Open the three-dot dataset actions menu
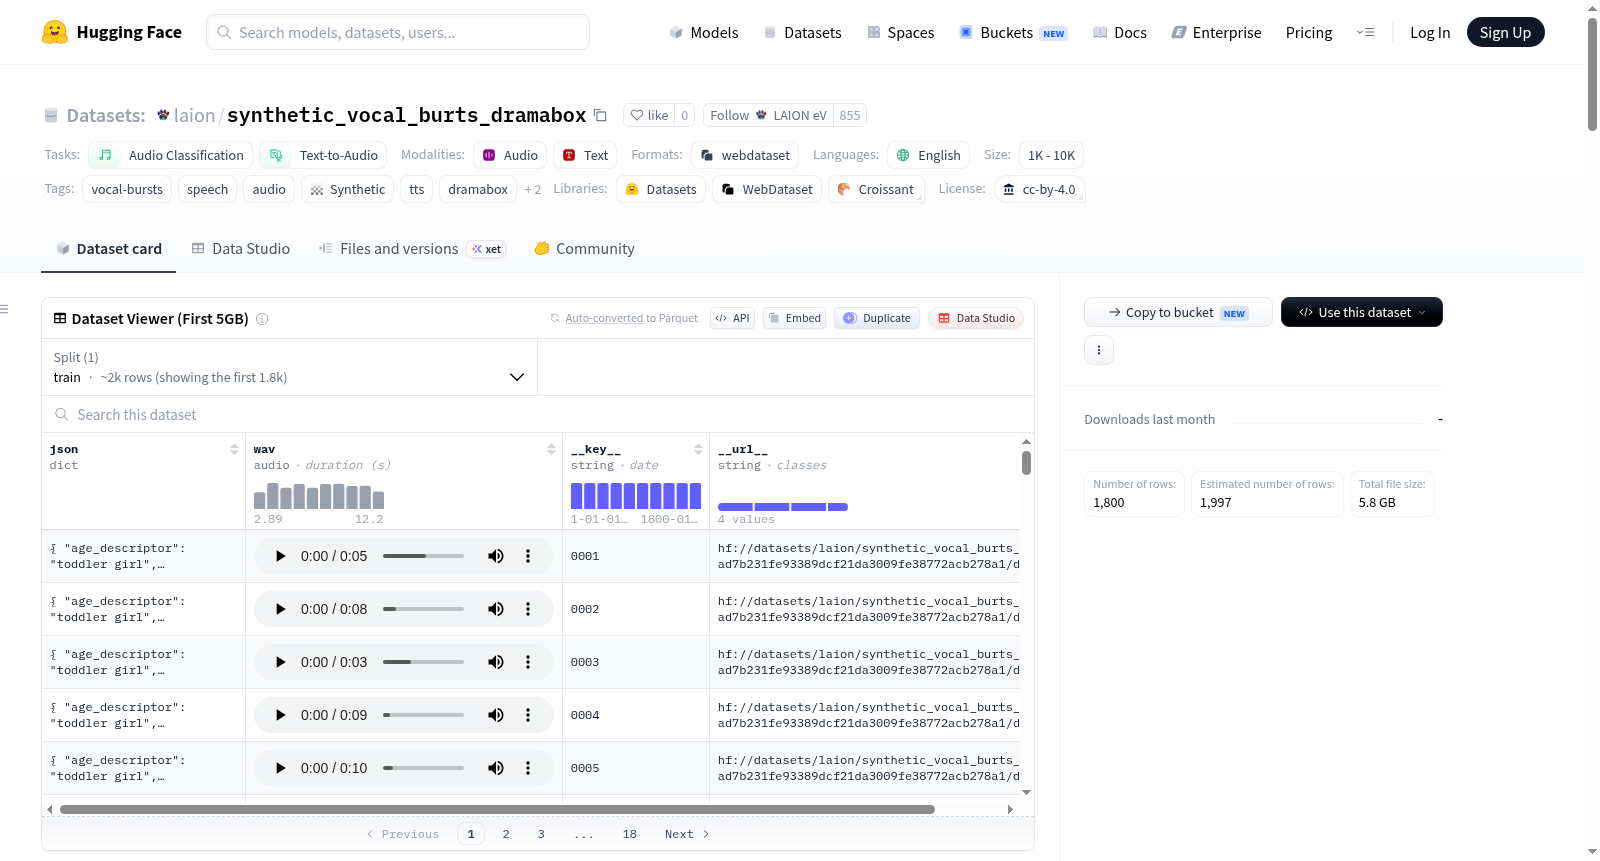The height and width of the screenshot is (861, 1600). (1099, 350)
